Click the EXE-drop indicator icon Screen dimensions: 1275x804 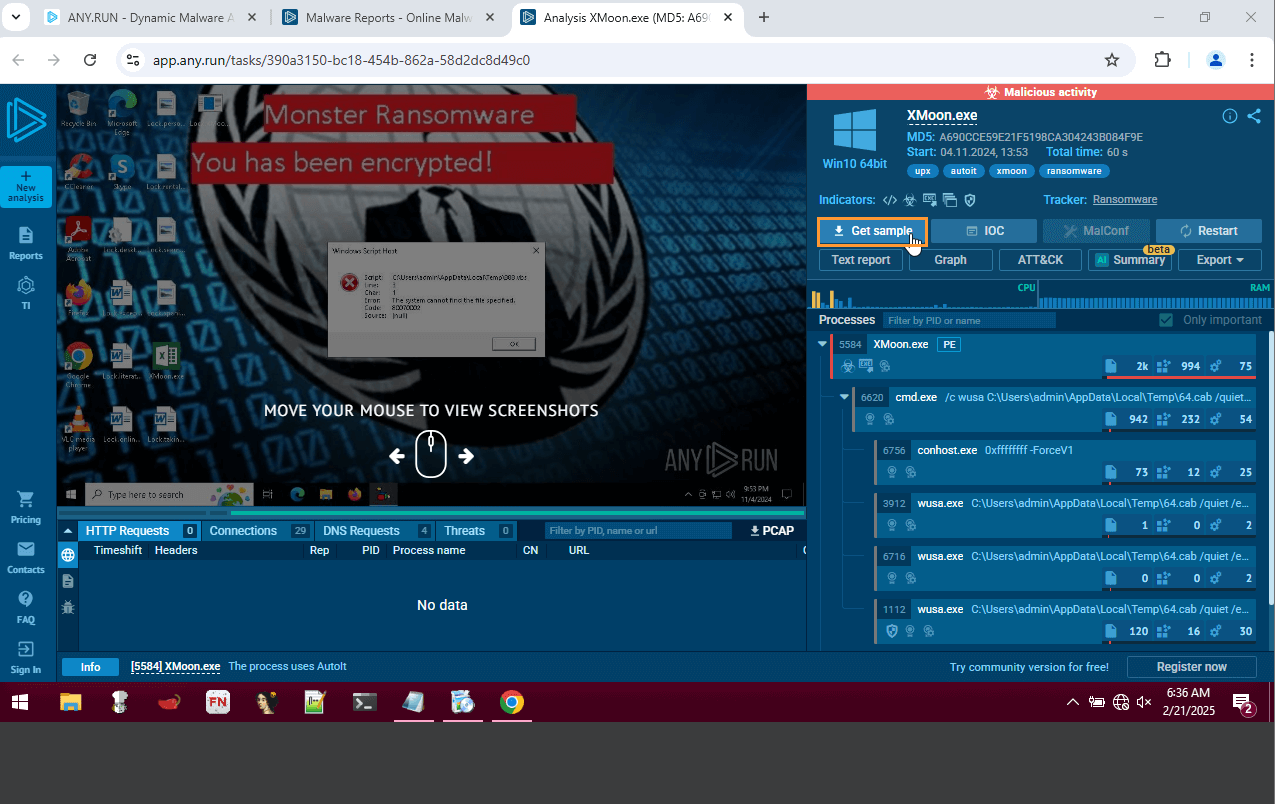pyautogui.click(x=929, y=200)
